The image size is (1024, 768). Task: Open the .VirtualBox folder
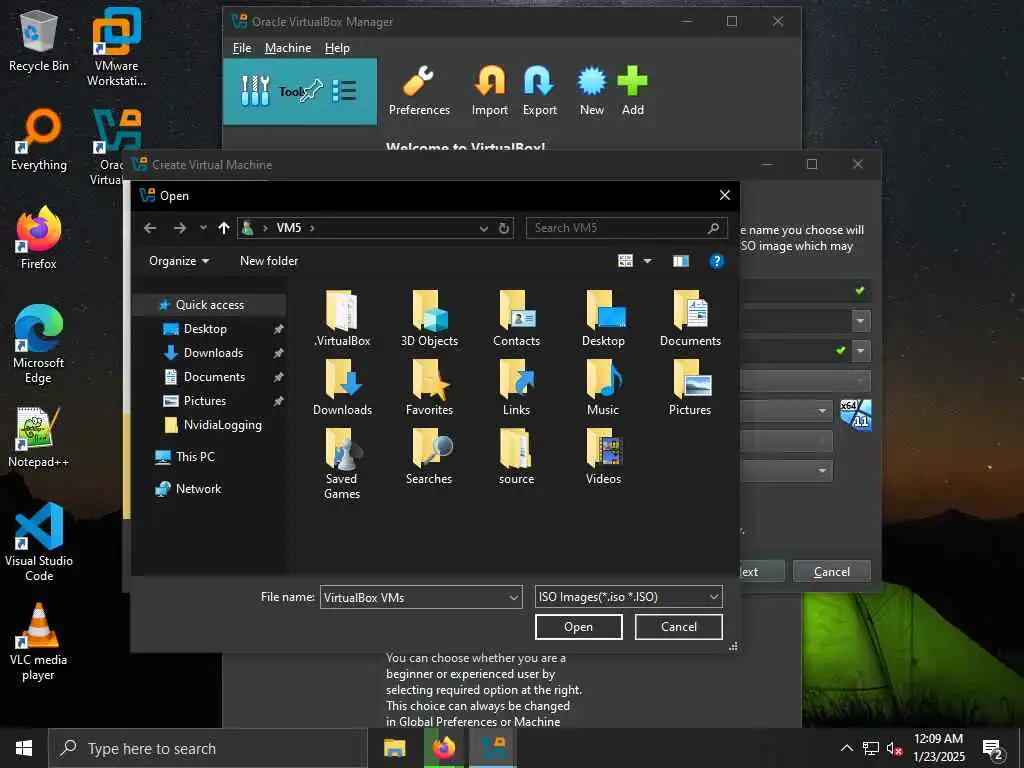pos(342,318)
